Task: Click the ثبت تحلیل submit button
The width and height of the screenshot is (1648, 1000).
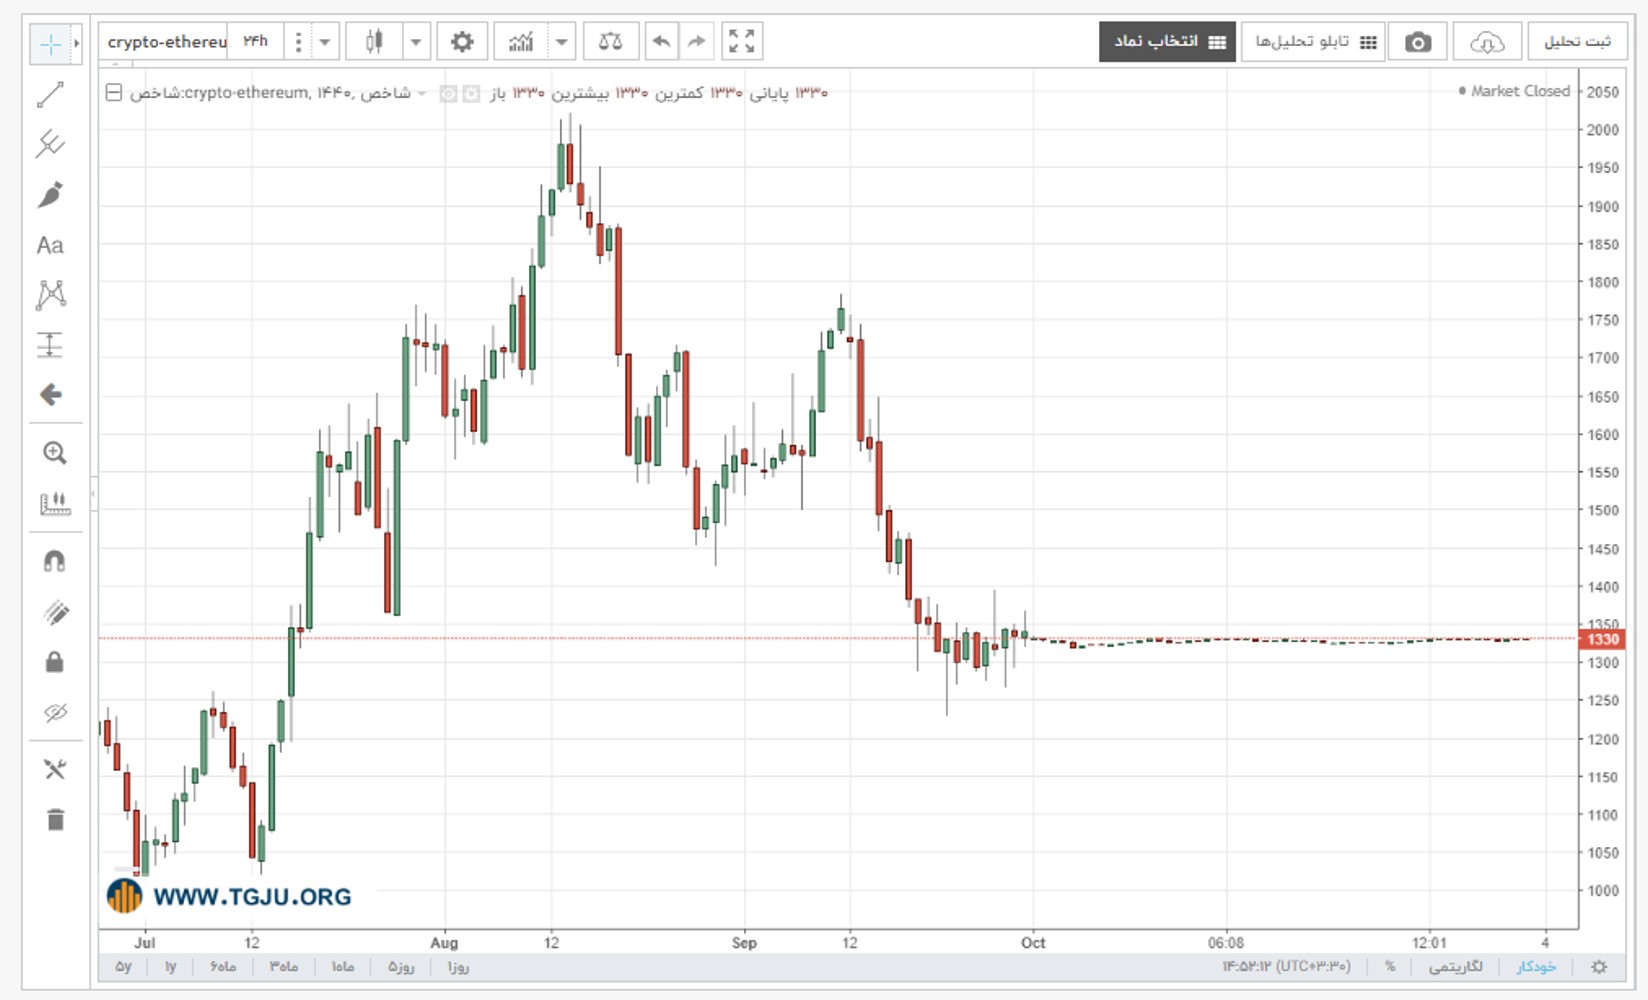Action: point(1577,42)
